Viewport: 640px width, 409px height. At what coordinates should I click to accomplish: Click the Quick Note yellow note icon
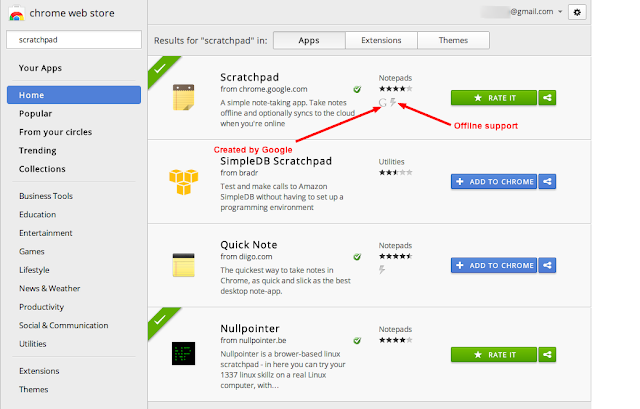pyautogui.click(x=183, y=265)
